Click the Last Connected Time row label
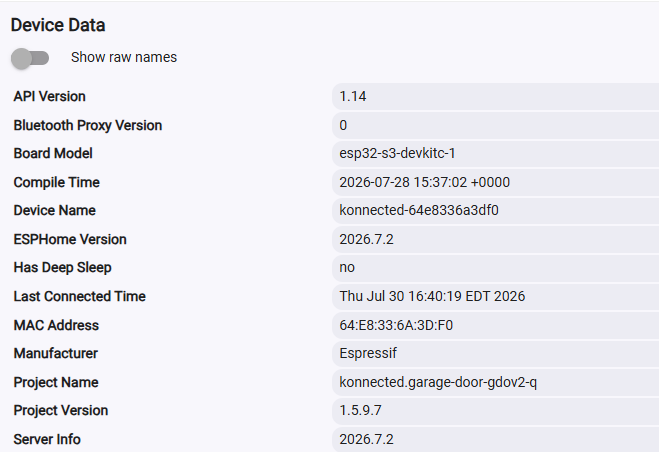This screenshot has width=659, height=452. click(x=79, y=296)
